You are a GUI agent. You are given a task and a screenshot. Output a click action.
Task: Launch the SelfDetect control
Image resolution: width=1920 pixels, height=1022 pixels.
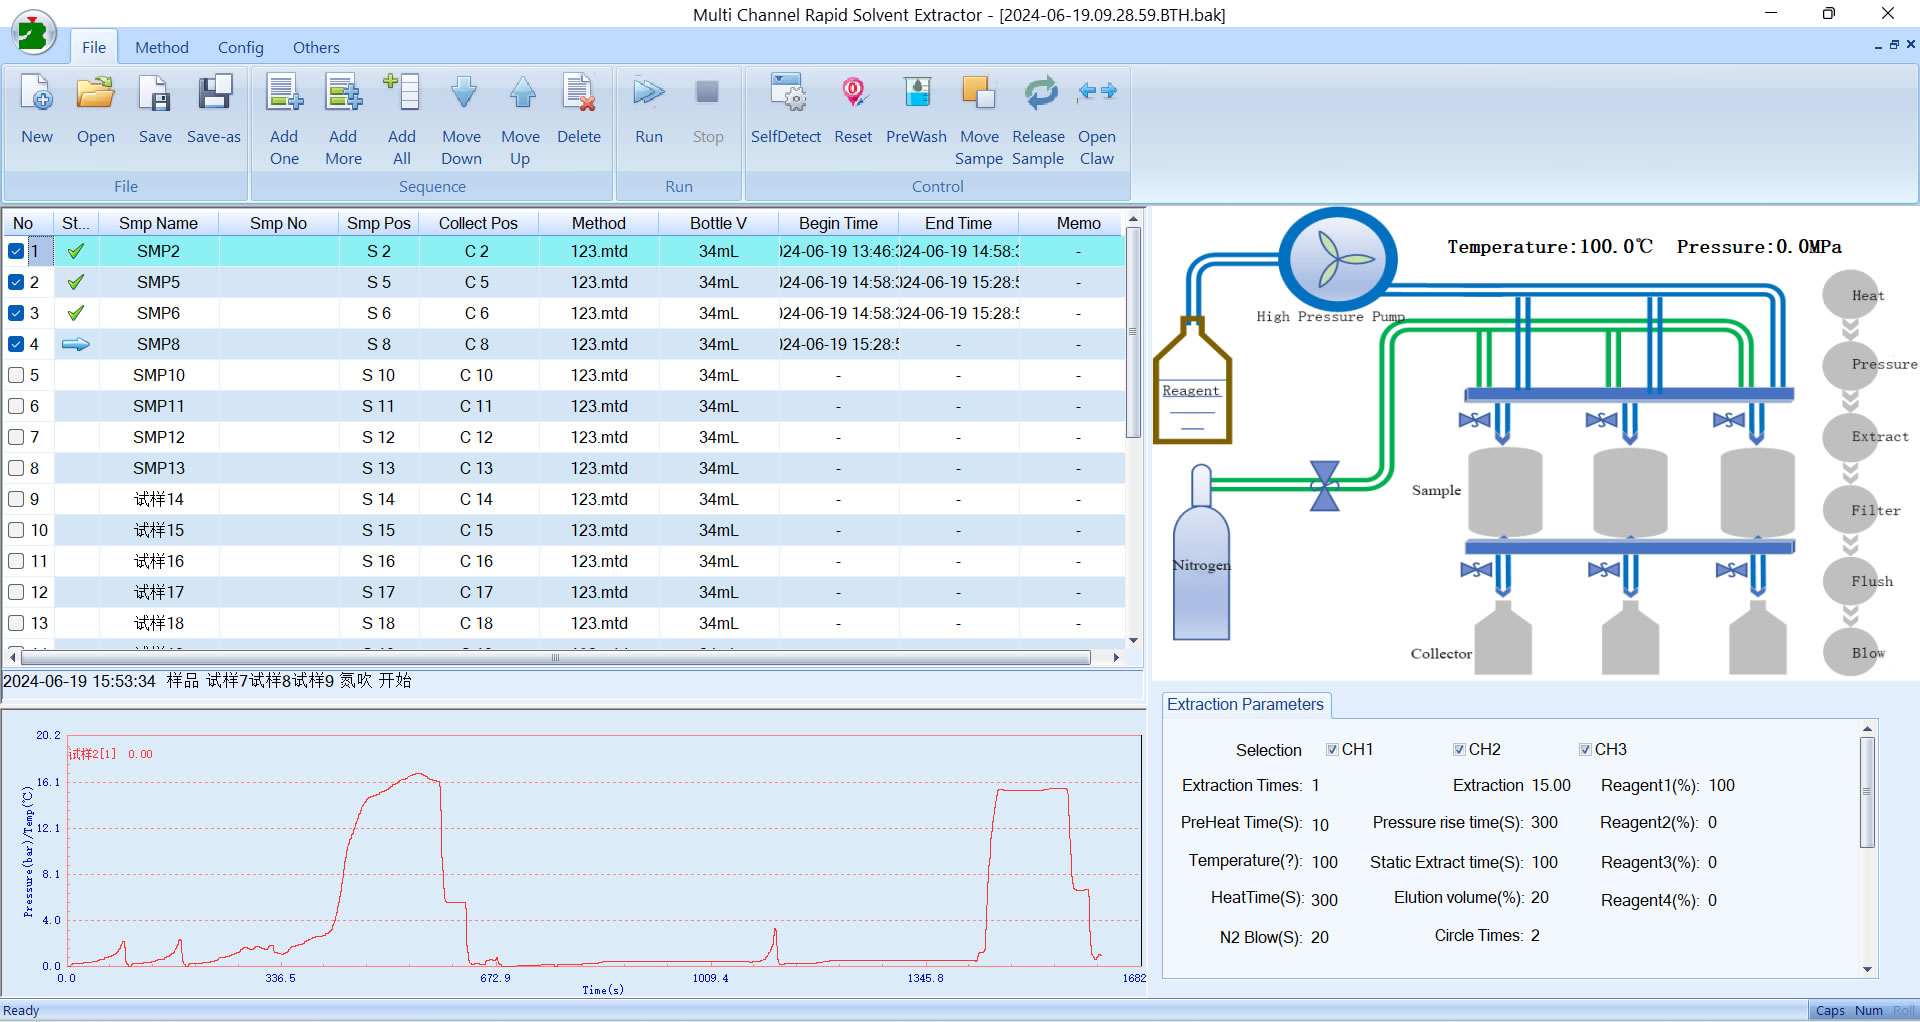[x=787, y=93]
